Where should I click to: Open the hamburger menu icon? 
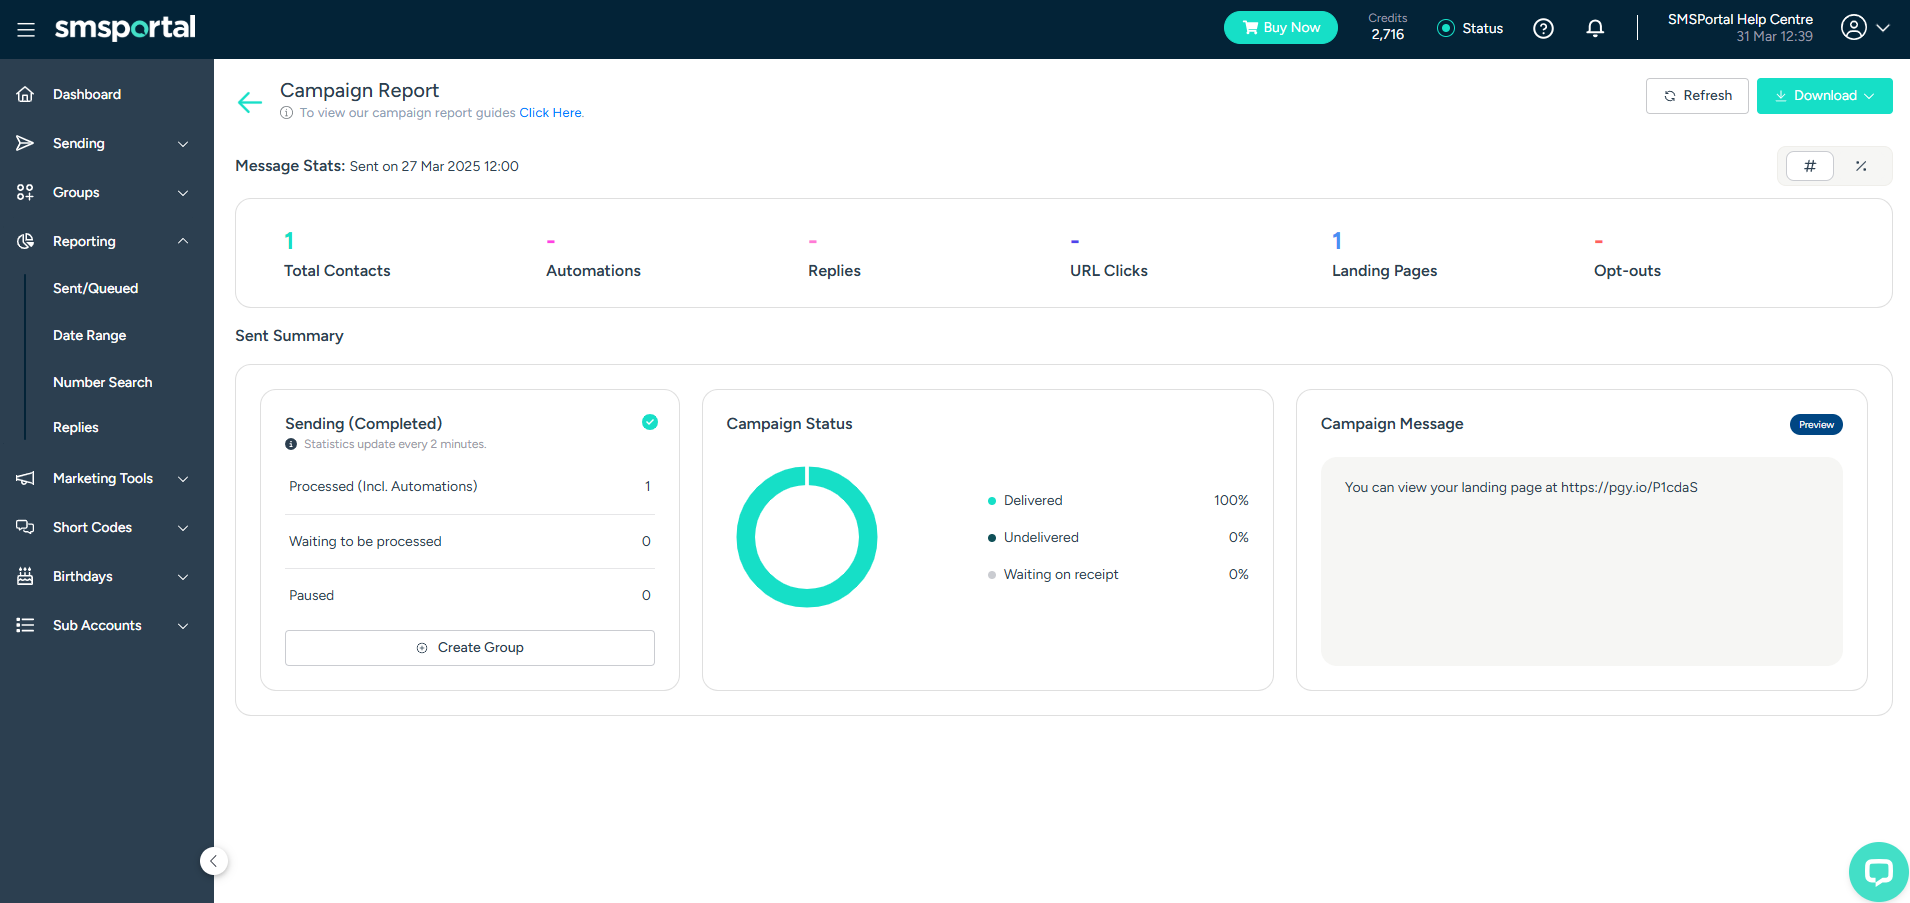click(26, 29)
